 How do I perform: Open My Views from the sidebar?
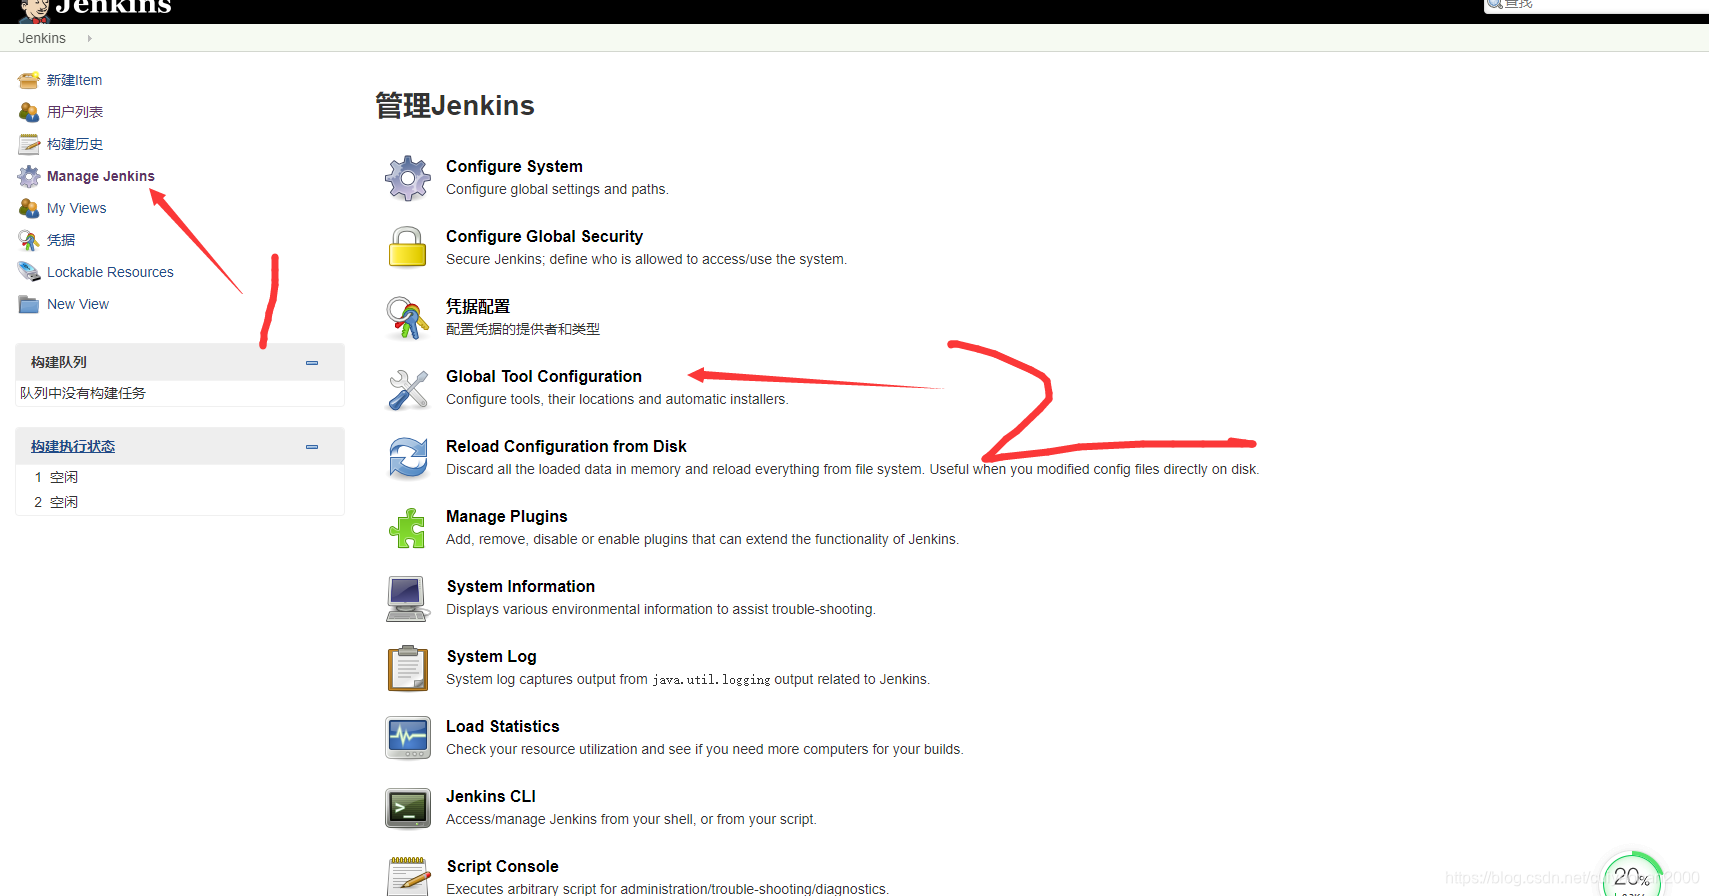coord(77,208)
